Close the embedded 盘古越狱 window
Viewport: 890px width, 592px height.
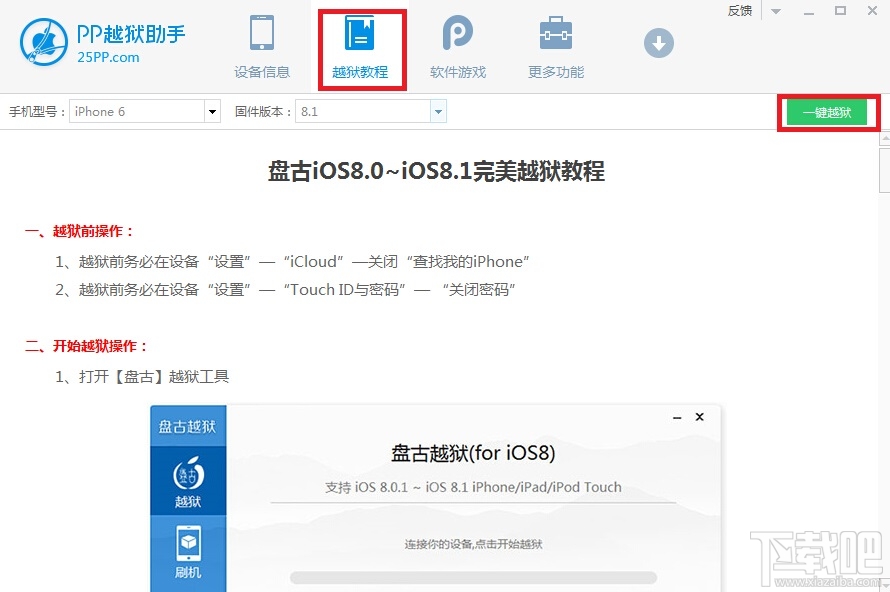click(699, 417)
